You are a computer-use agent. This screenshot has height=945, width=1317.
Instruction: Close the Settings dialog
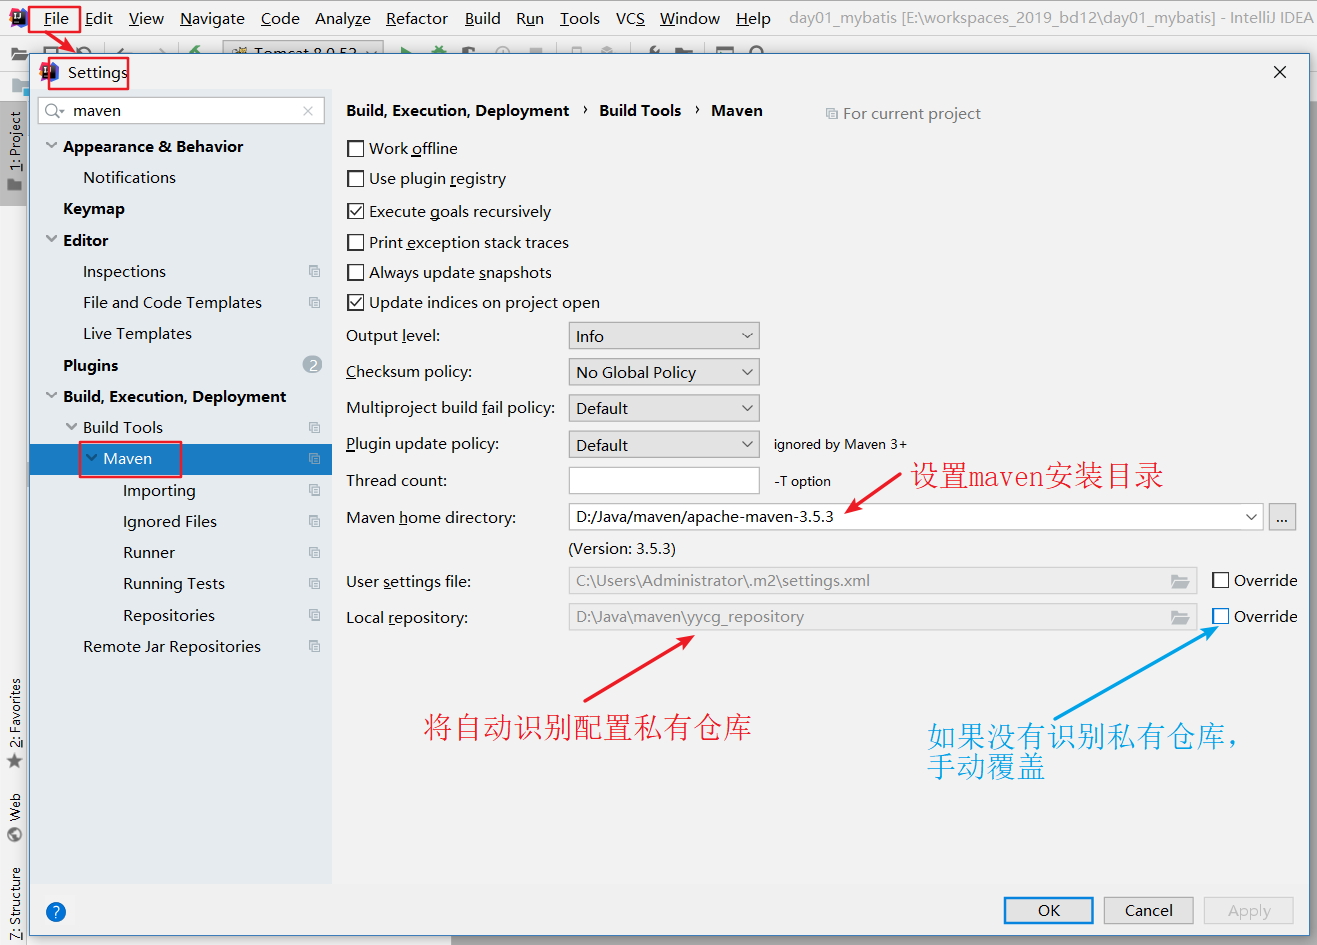coord(1280,72)
